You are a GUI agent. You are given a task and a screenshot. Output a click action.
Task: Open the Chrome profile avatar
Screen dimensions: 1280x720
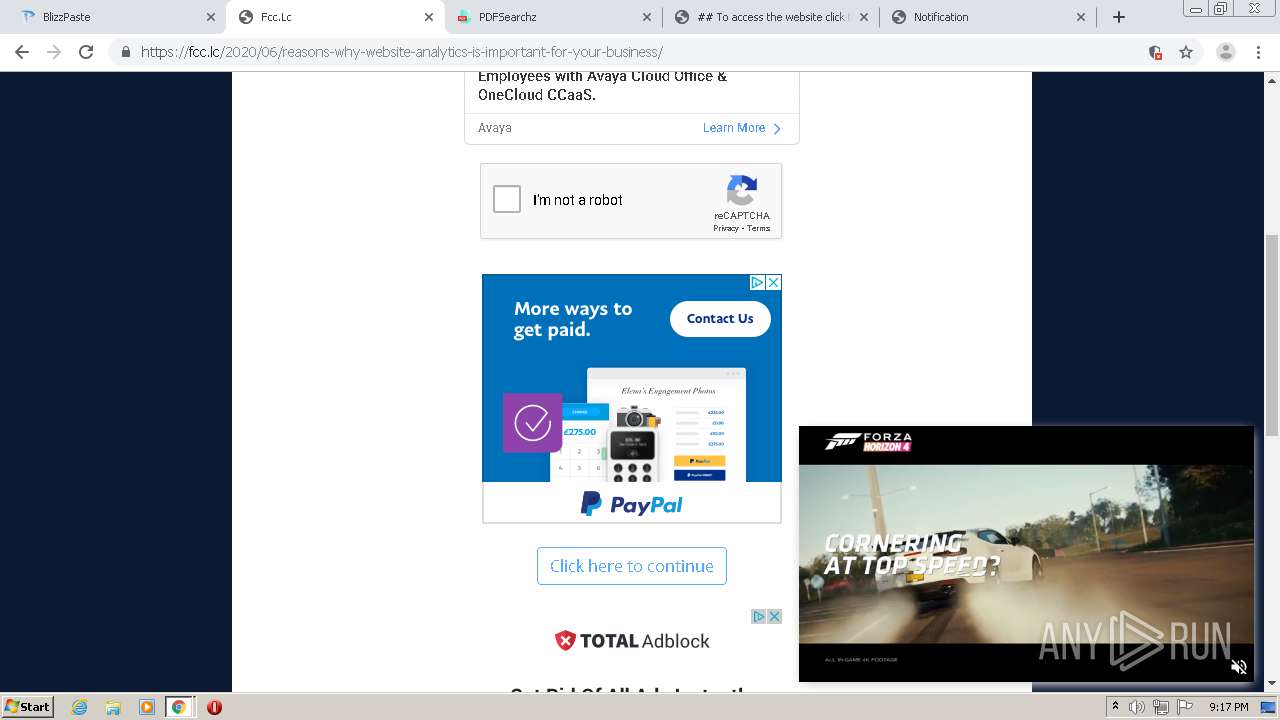coord(1226,52)
